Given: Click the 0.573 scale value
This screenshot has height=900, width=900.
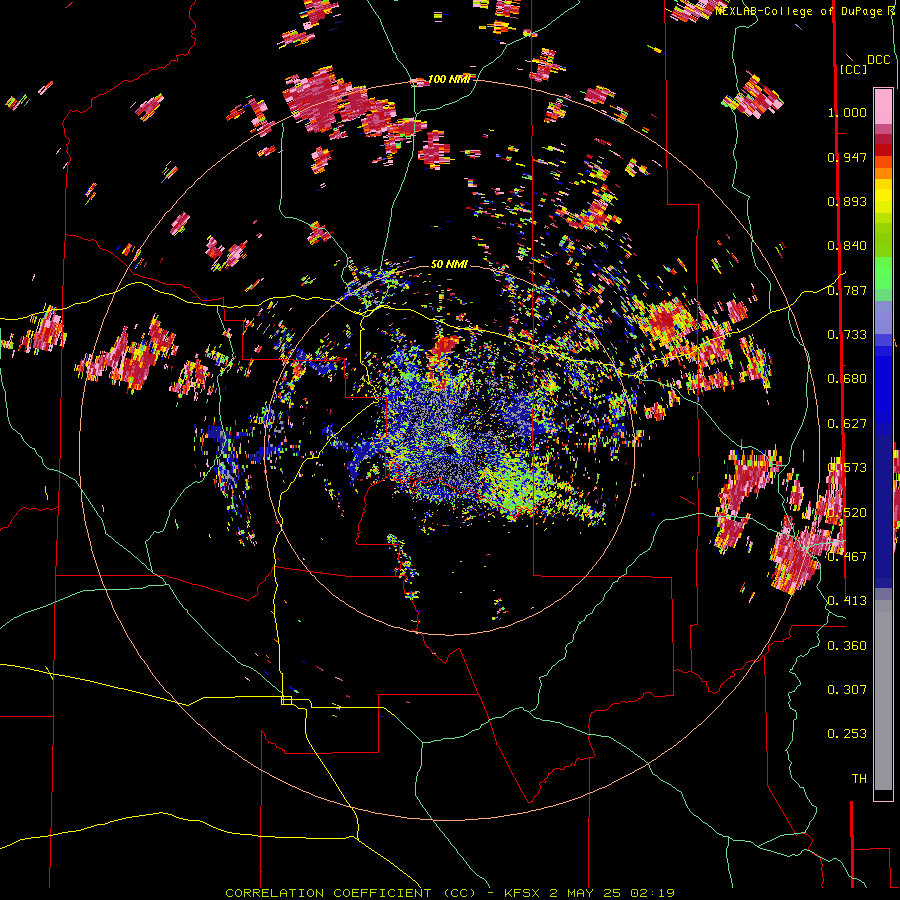Looking at the screenshot, I should (x=847, y=468).
